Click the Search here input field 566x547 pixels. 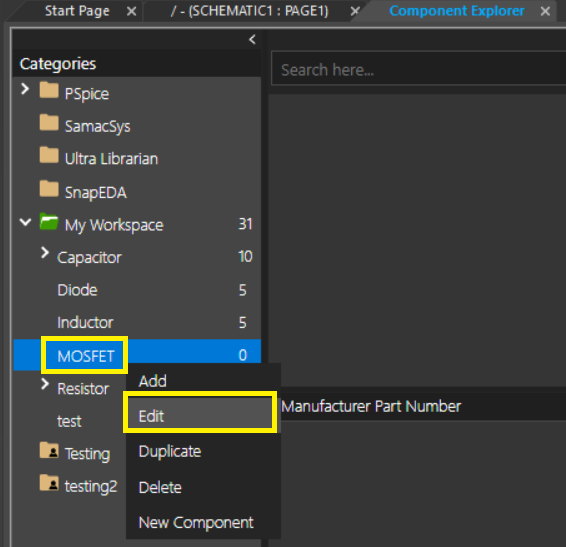[x=419, y=69]
